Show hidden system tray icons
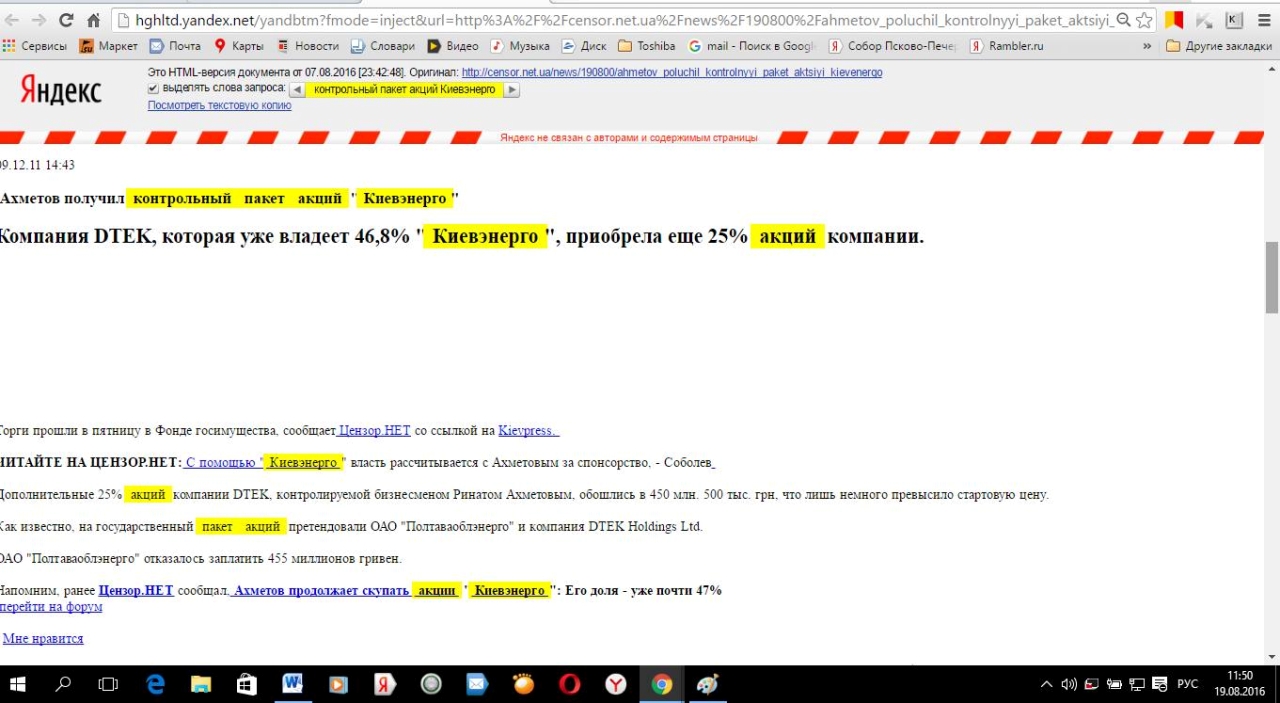1280x703 pixels. click(x=1046, y=684)
